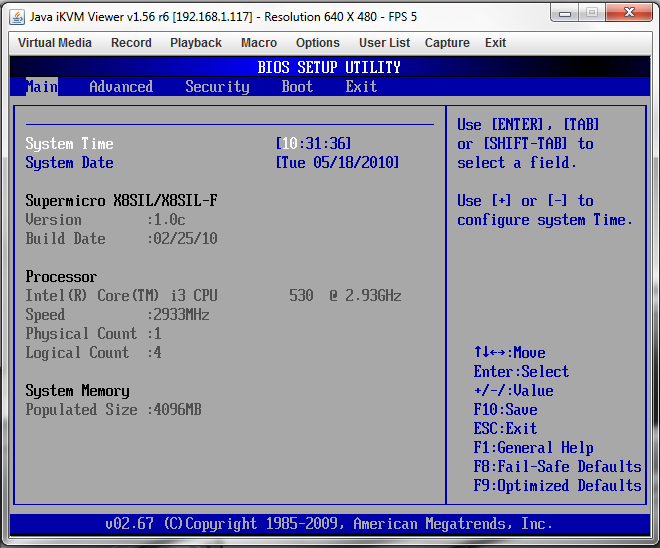
Task: Click the System Time label
Action: point(69,144)
